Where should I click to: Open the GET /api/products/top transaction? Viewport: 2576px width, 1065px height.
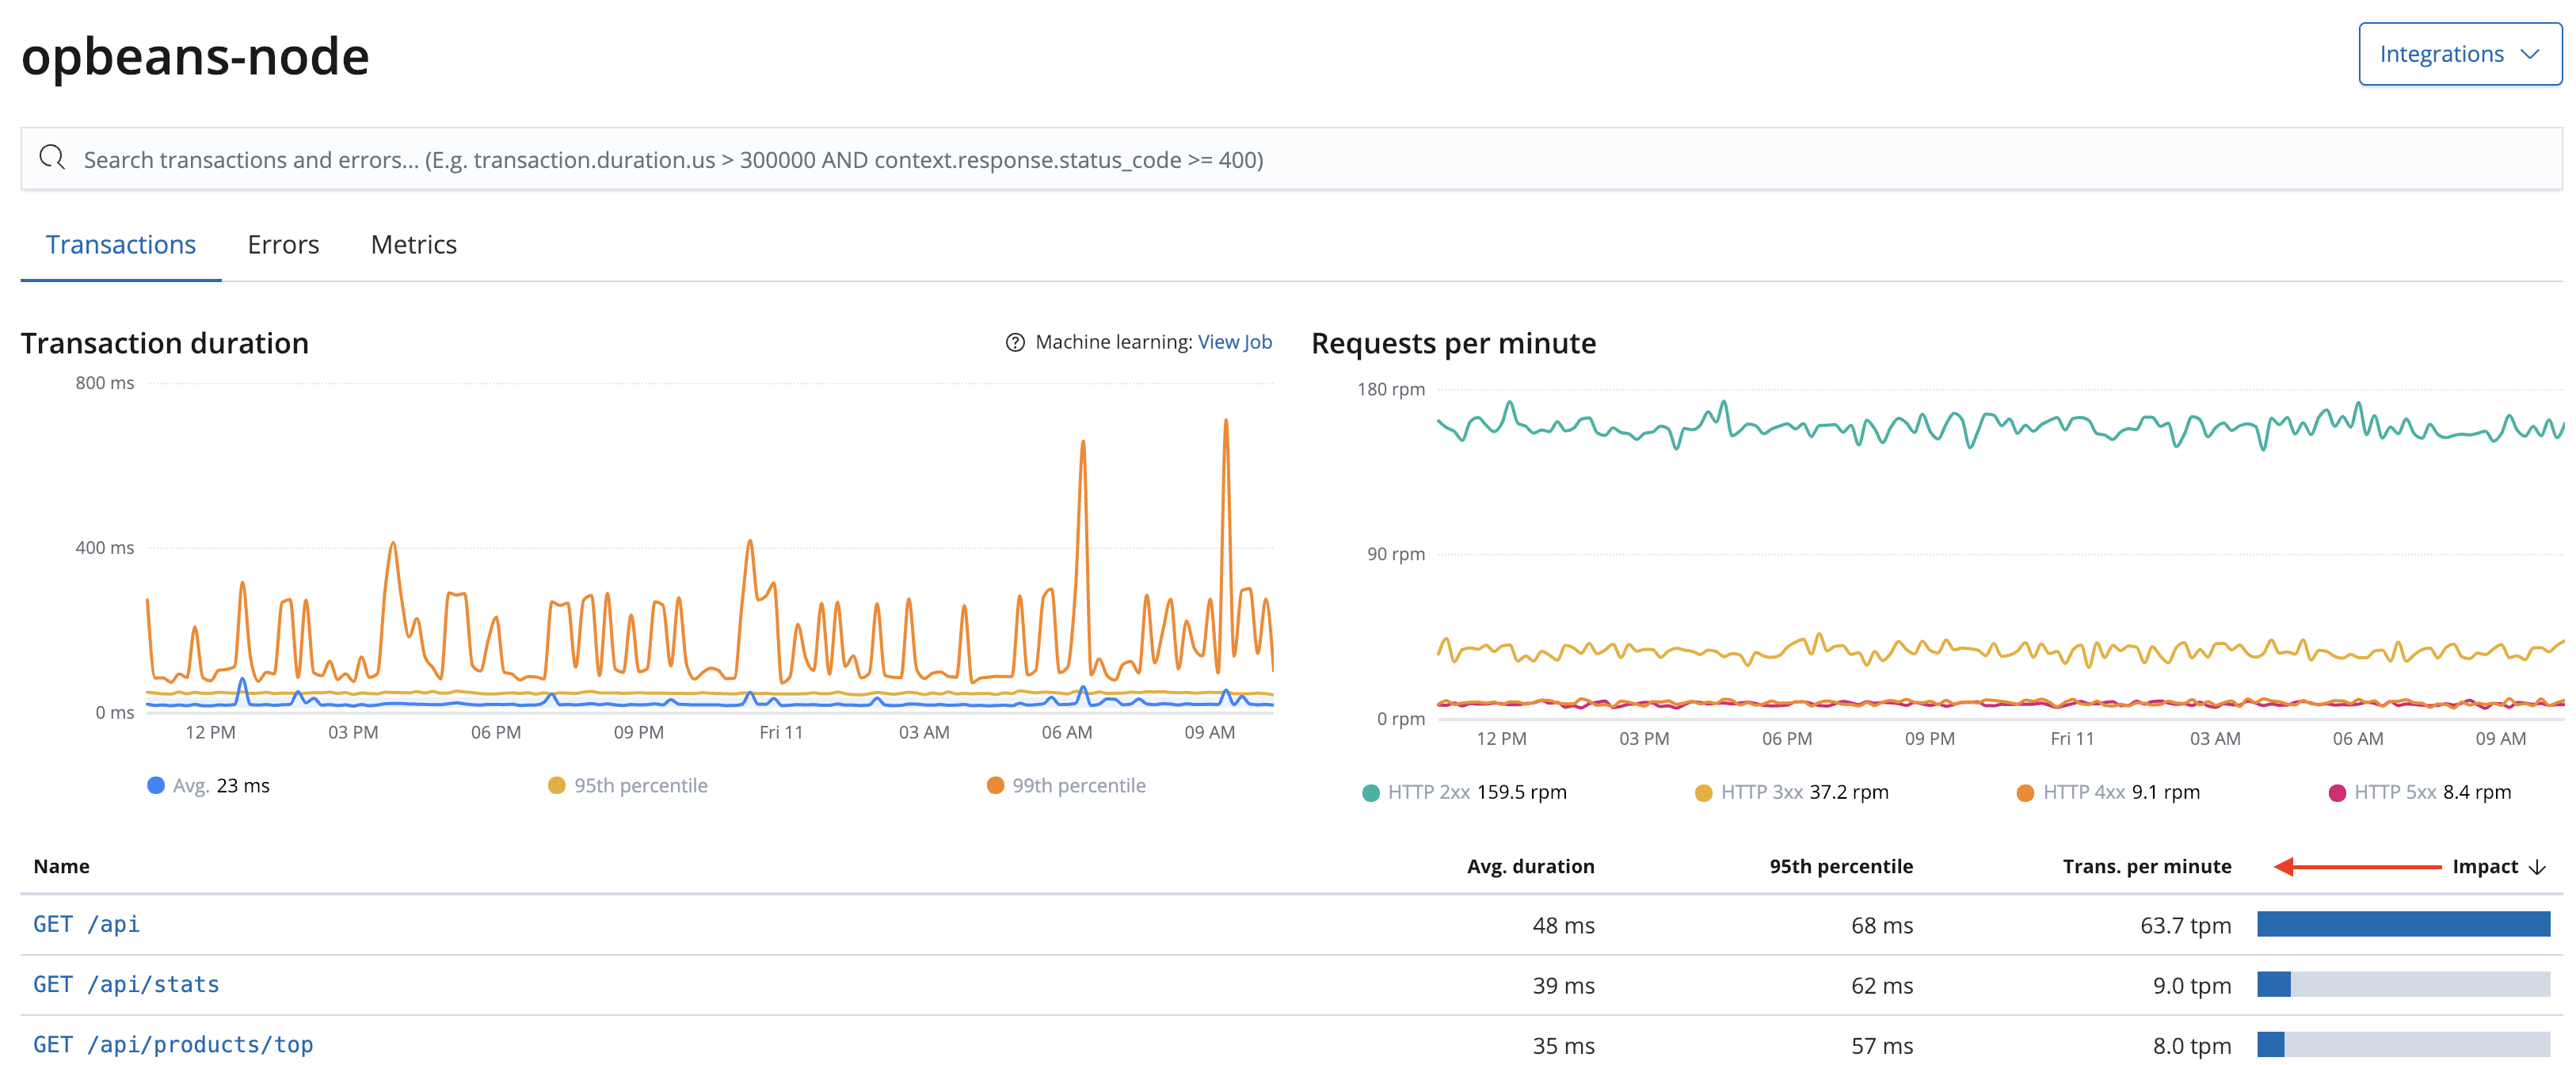pyautogui.click(x=174, y=1044)
